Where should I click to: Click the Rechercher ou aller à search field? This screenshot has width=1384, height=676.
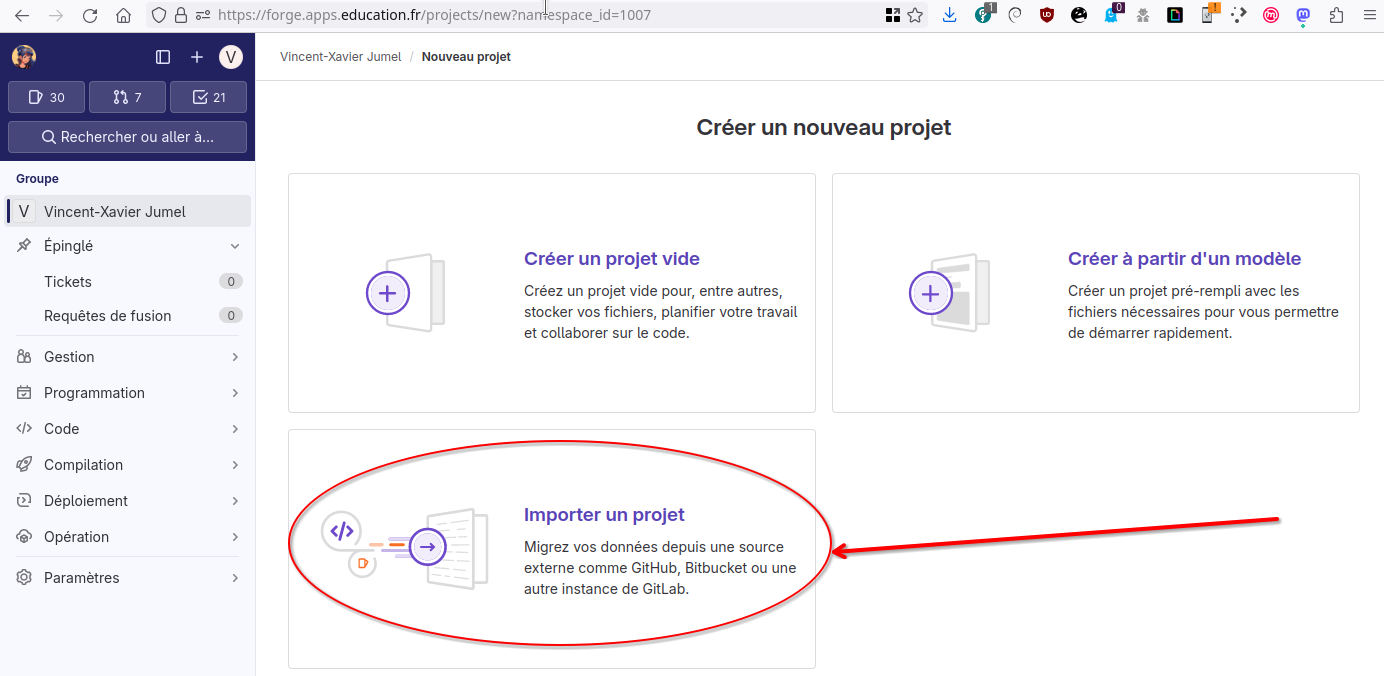click(127, 137)
